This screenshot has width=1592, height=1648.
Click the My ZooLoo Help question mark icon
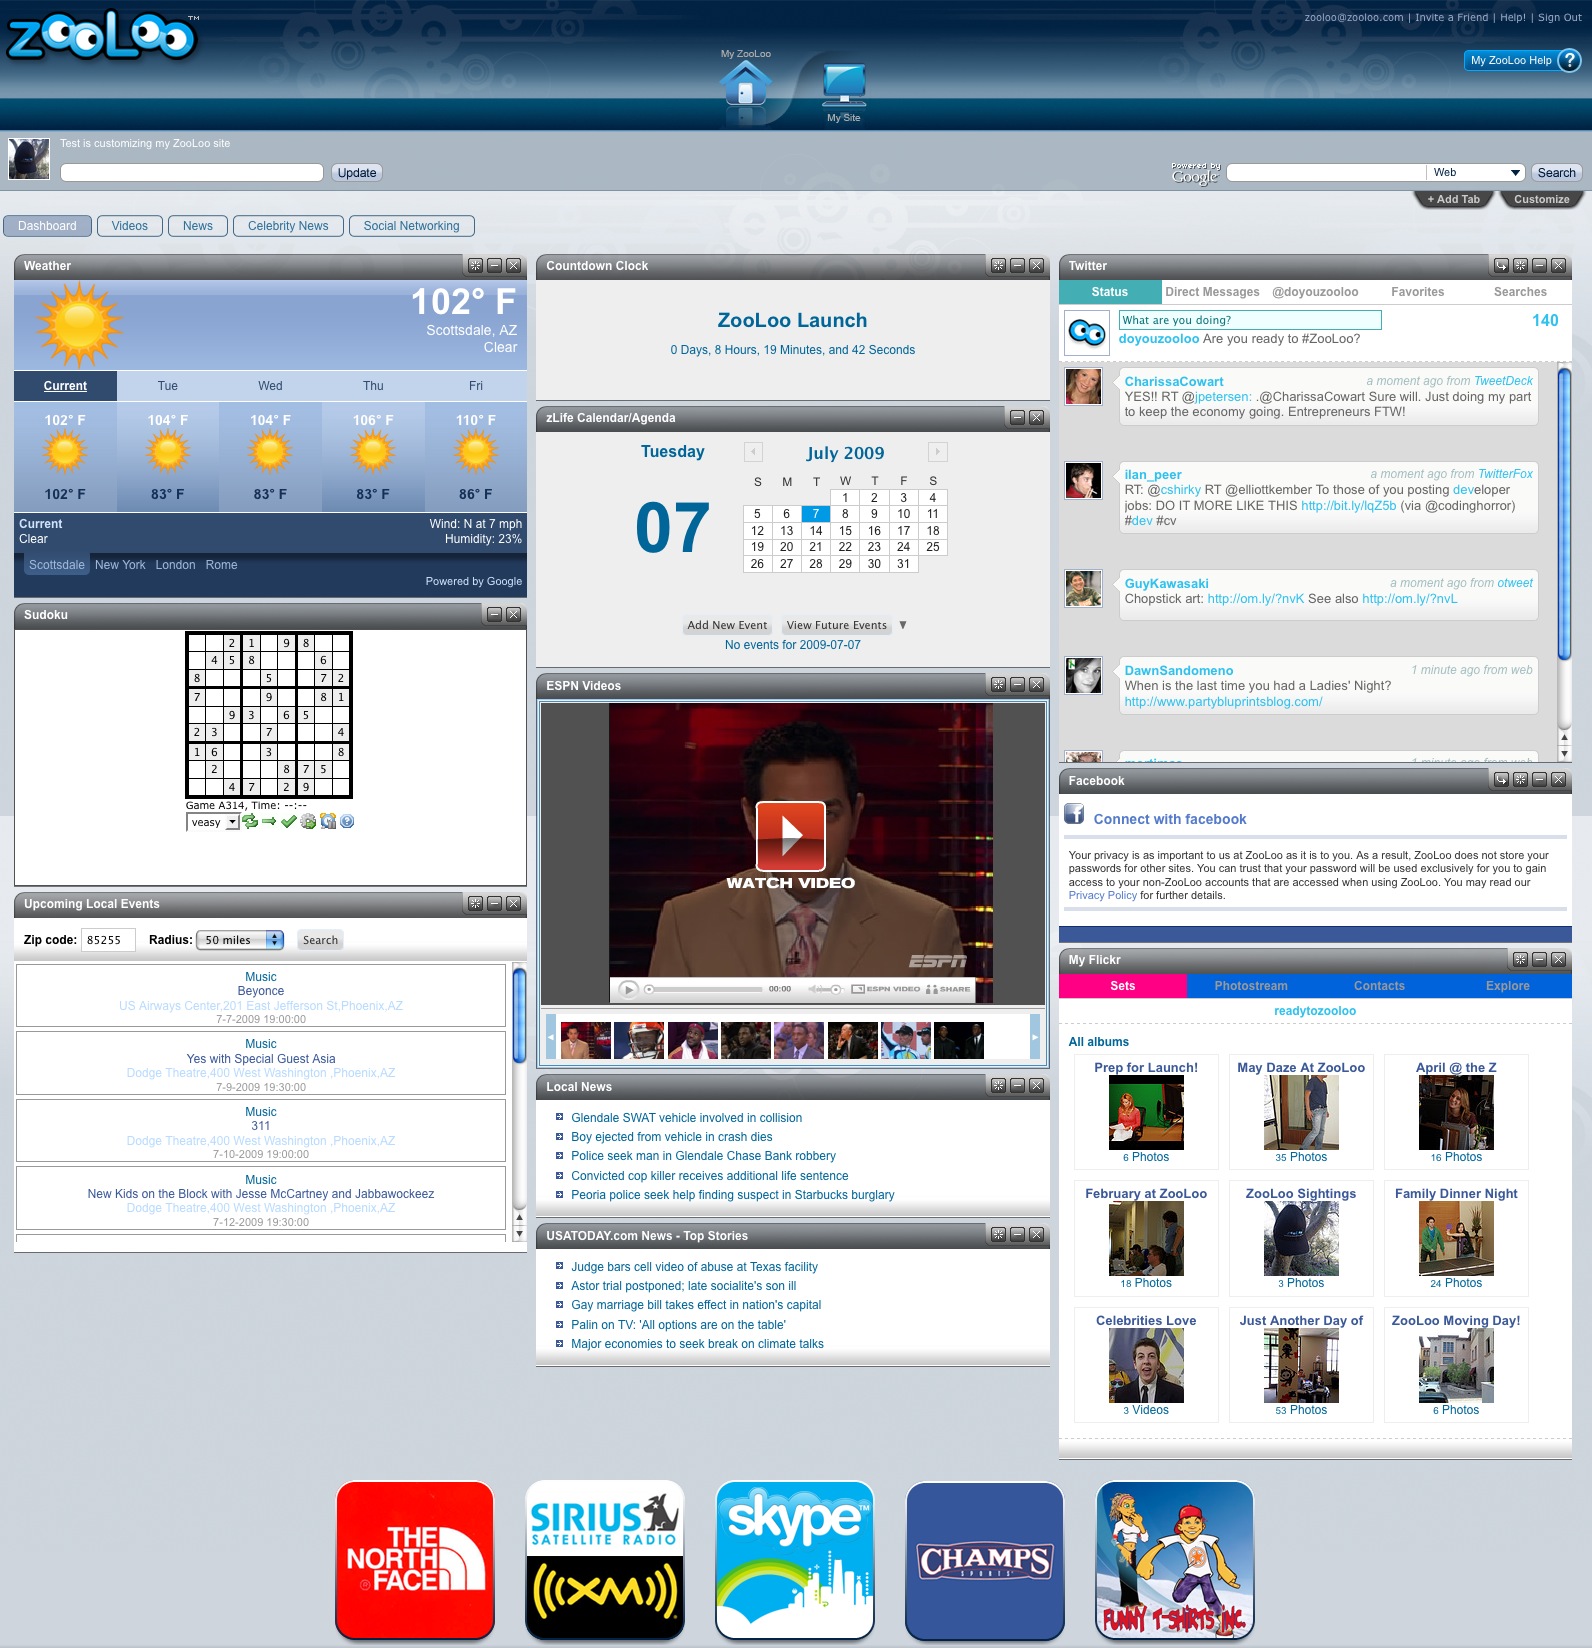[x=1570, y=60]
